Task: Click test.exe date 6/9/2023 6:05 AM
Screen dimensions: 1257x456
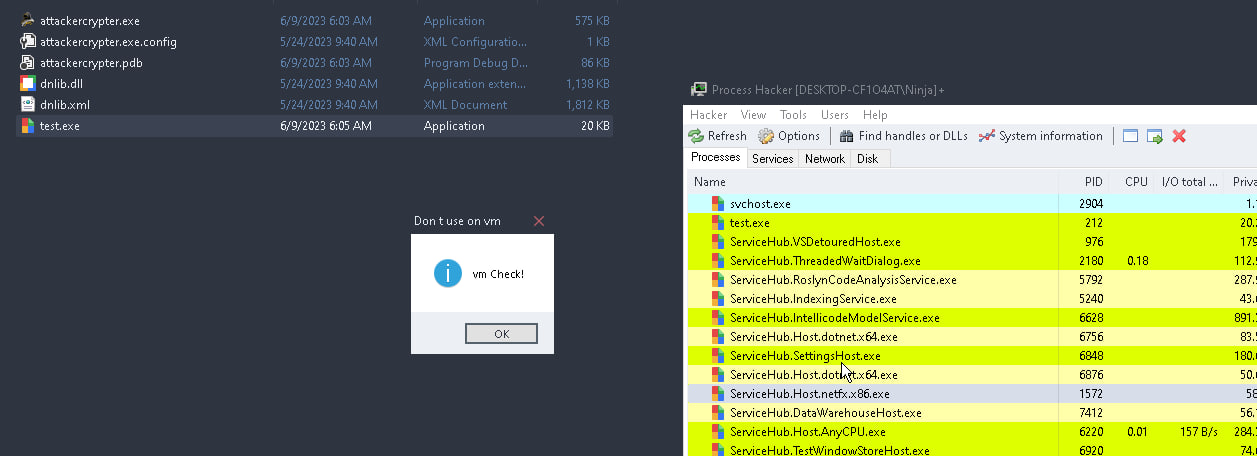Action: [x=326, y=126]
